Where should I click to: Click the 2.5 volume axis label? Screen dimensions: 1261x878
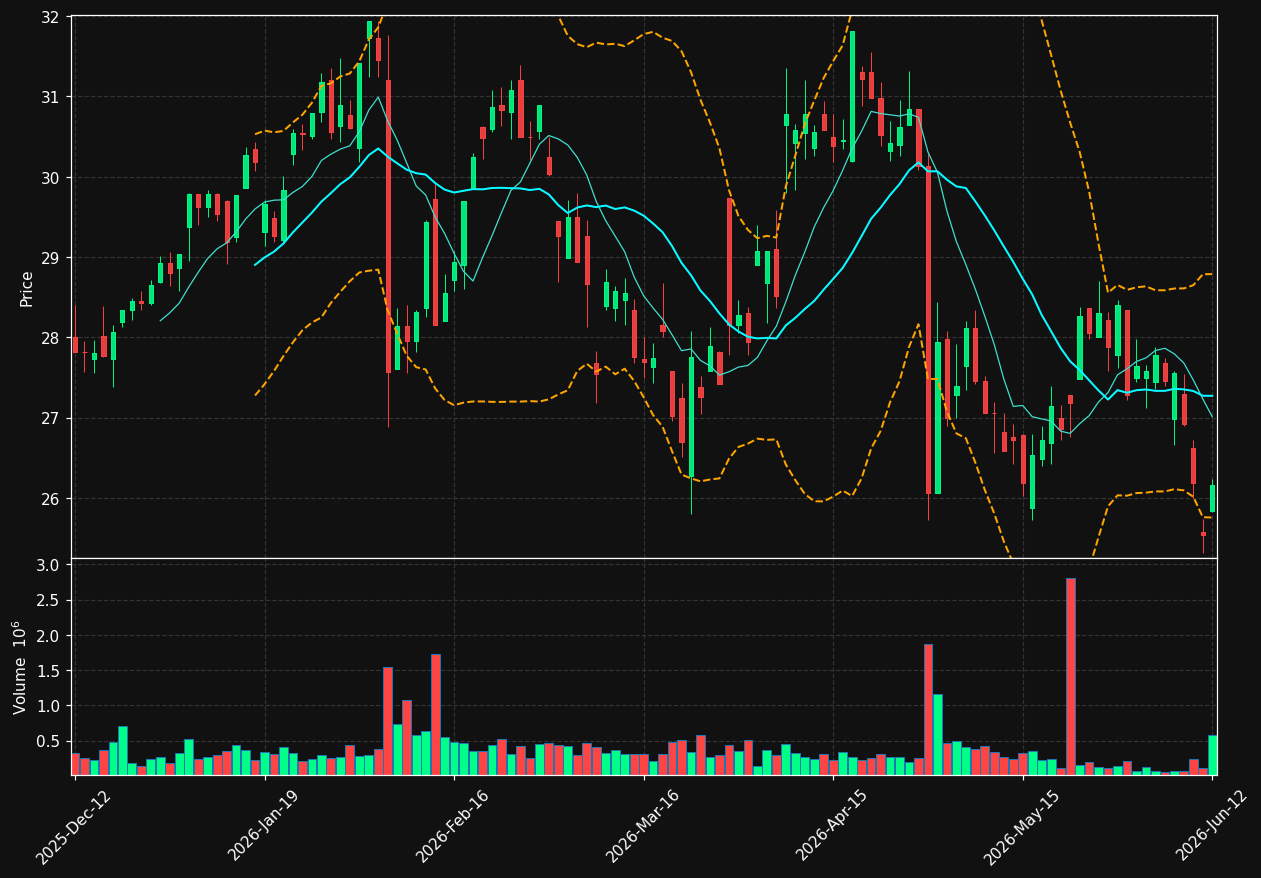(47, 601)
